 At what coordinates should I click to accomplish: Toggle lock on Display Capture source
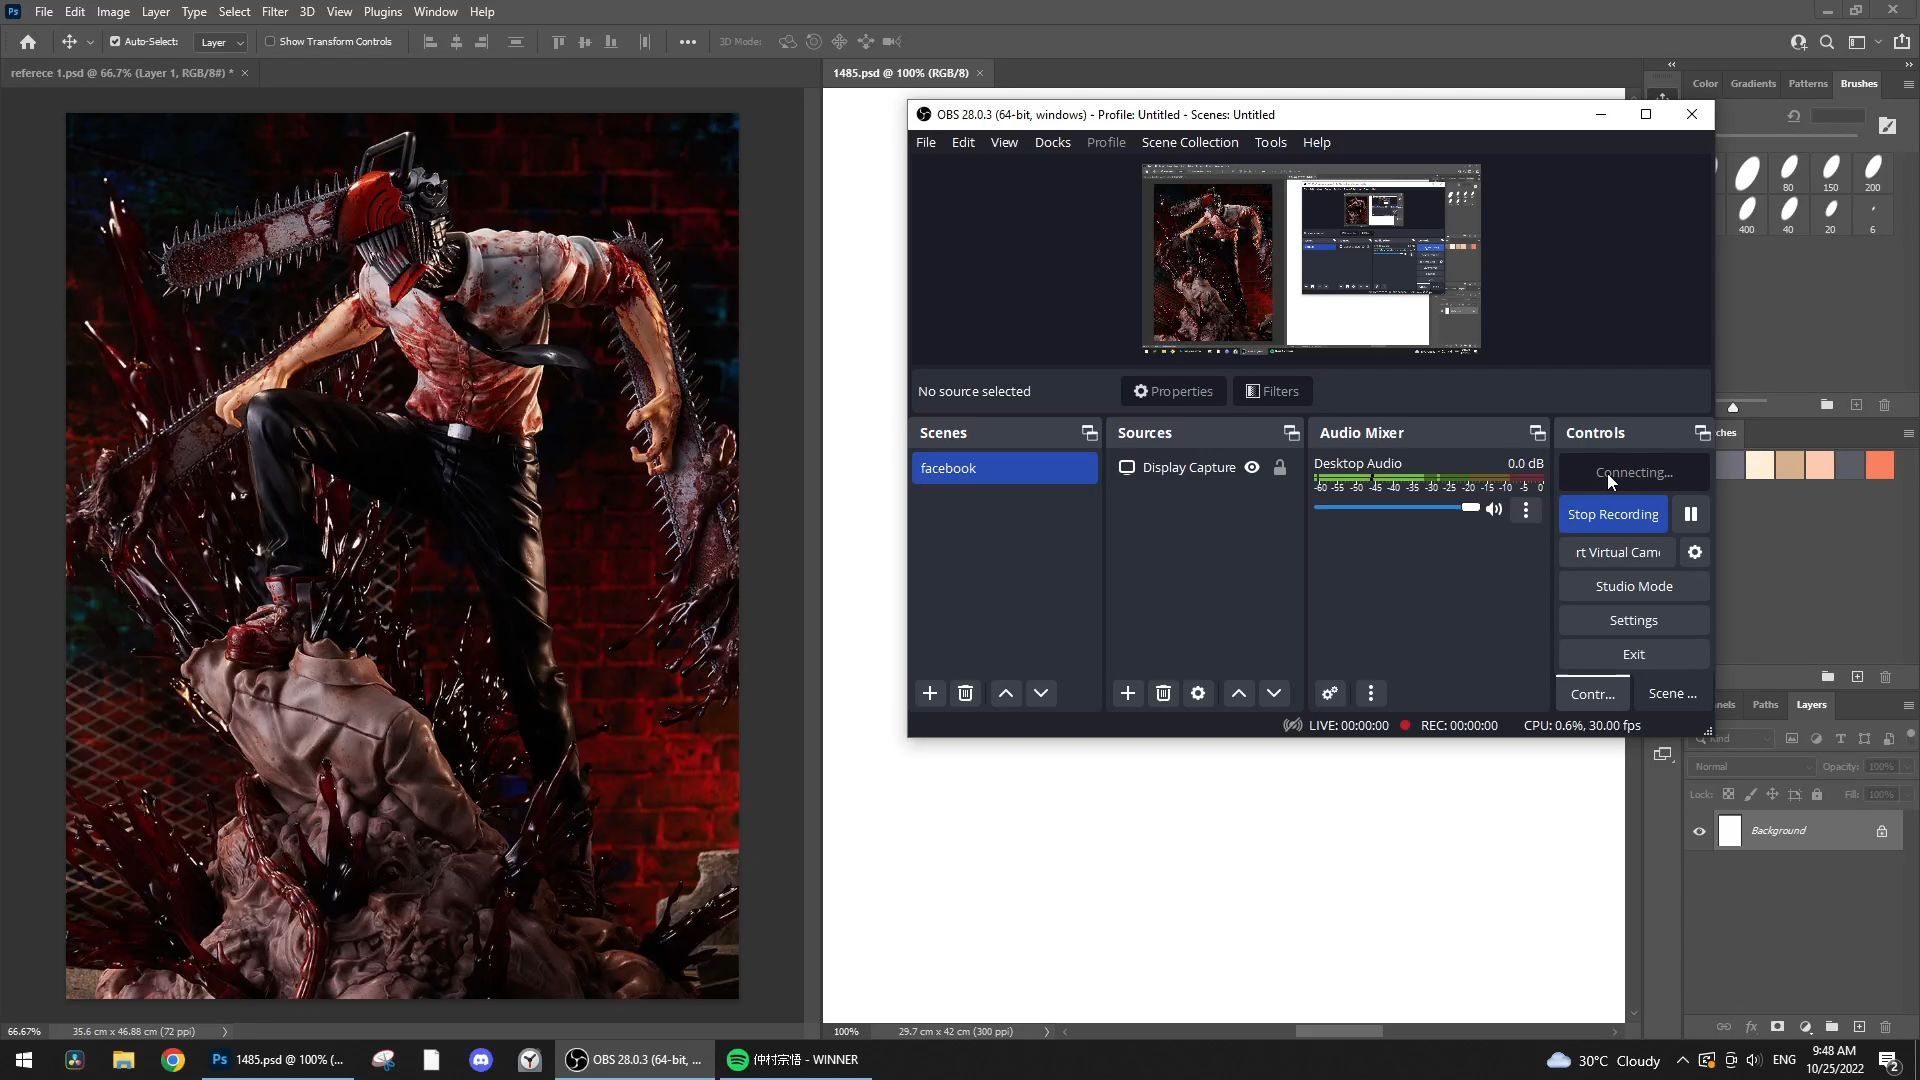1280,467
